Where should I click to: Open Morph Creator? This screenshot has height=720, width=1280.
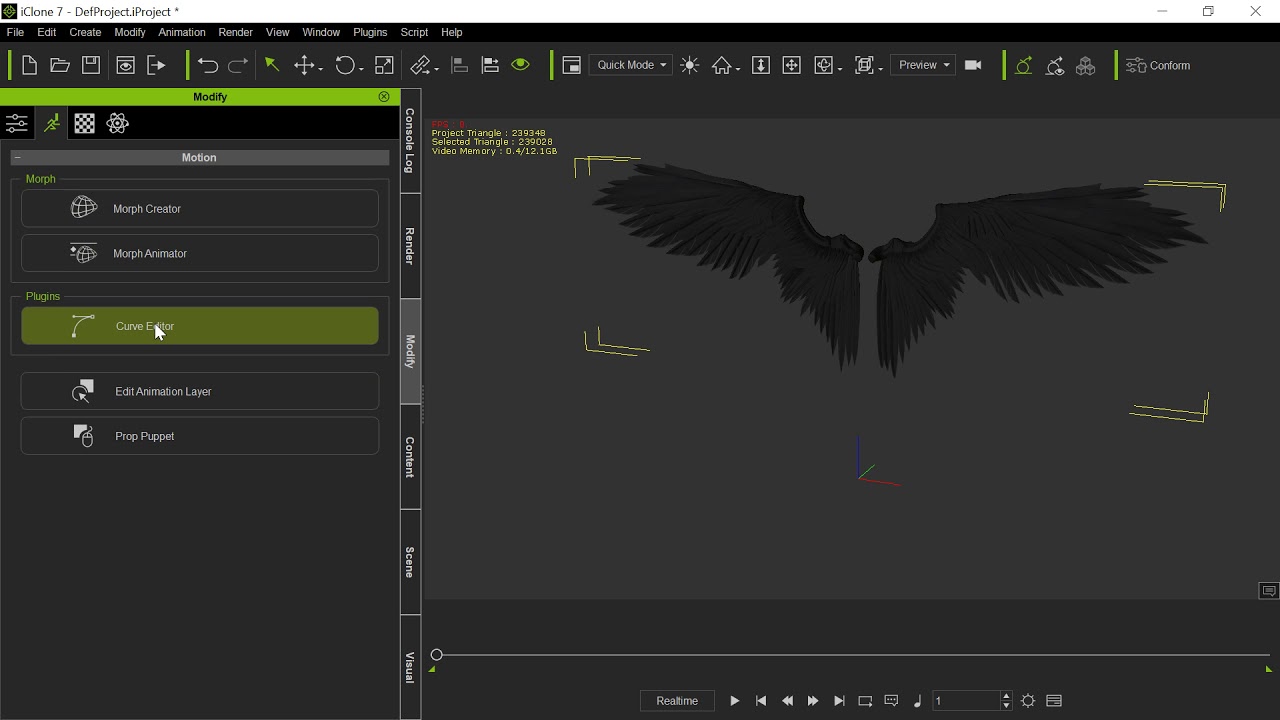tap(200, 209)
